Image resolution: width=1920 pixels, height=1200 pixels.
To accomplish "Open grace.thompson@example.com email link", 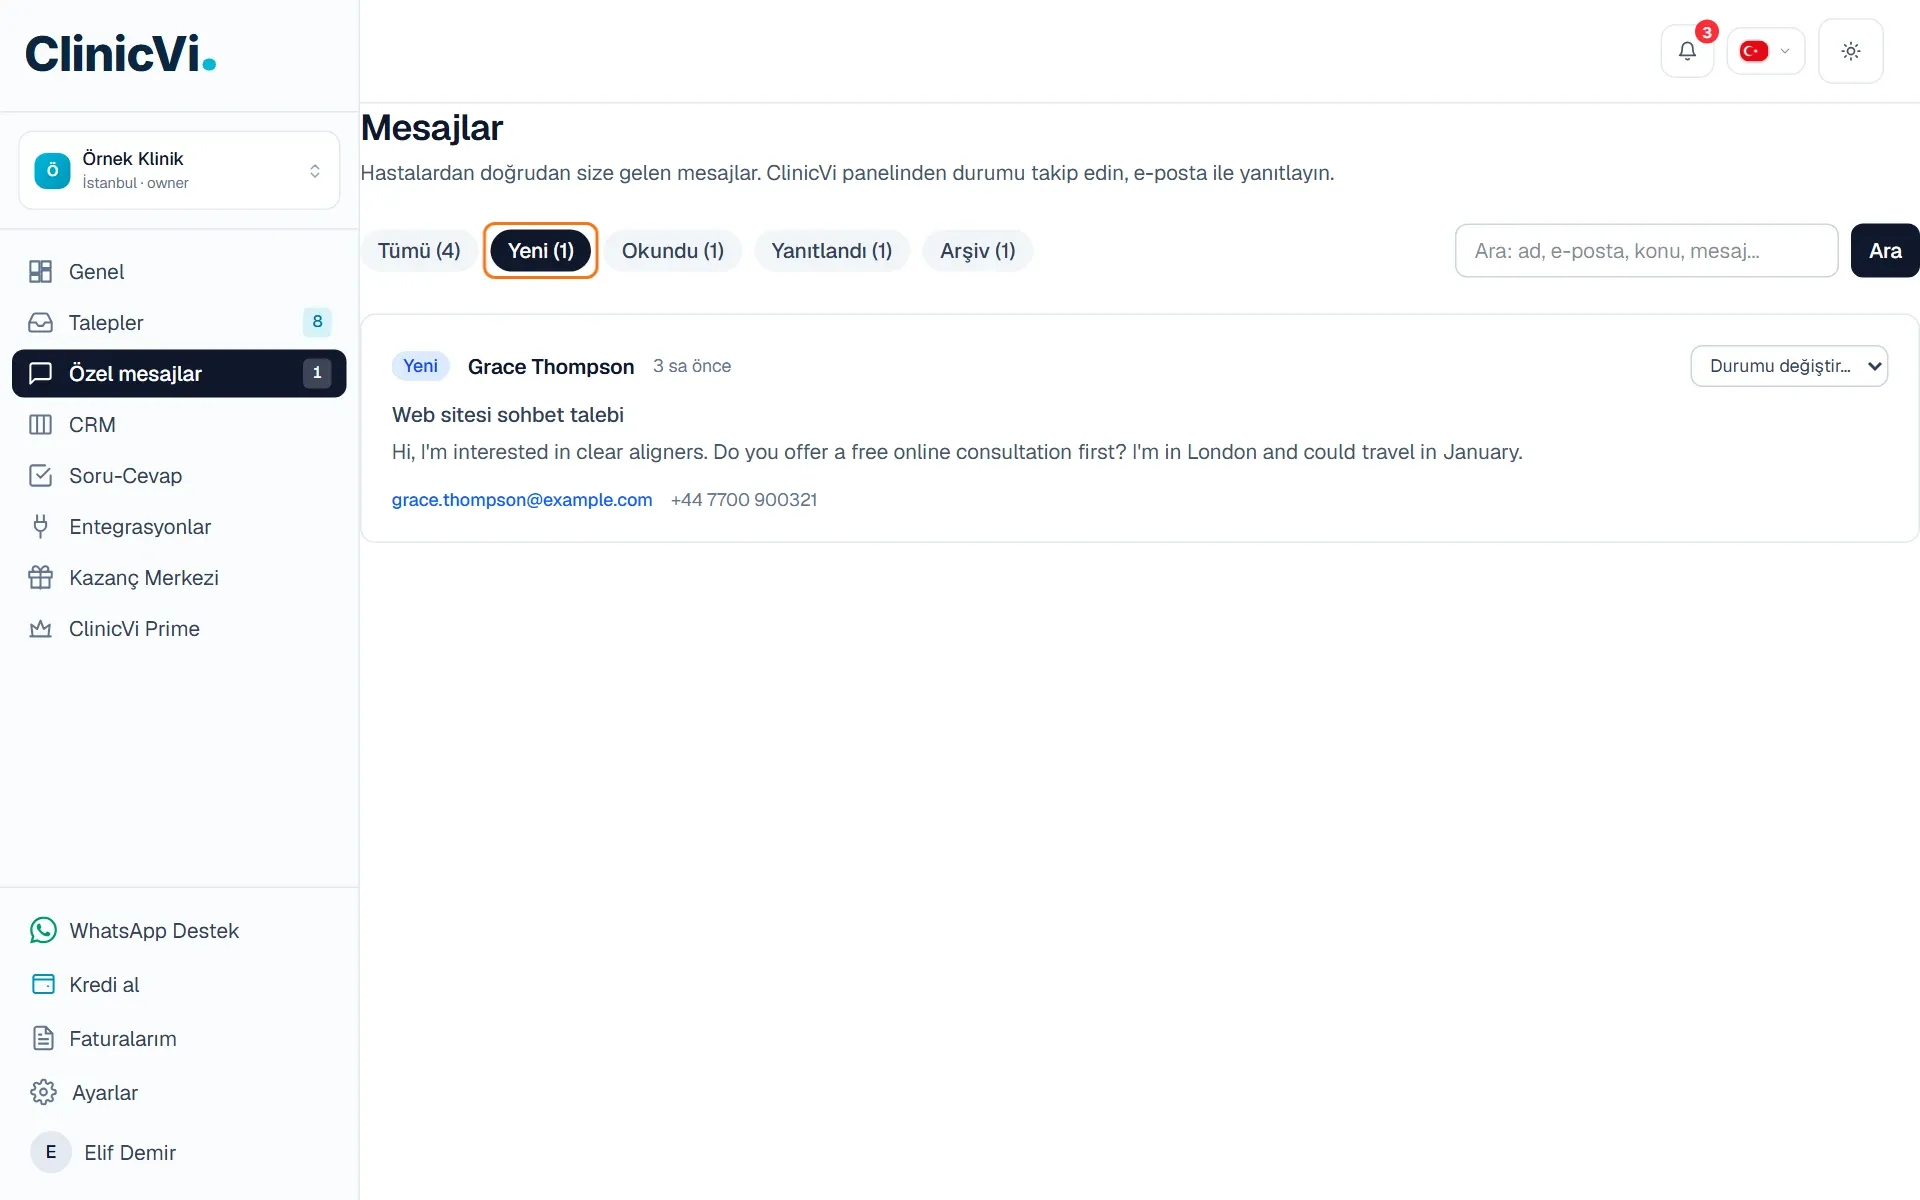I will [522, 500].
